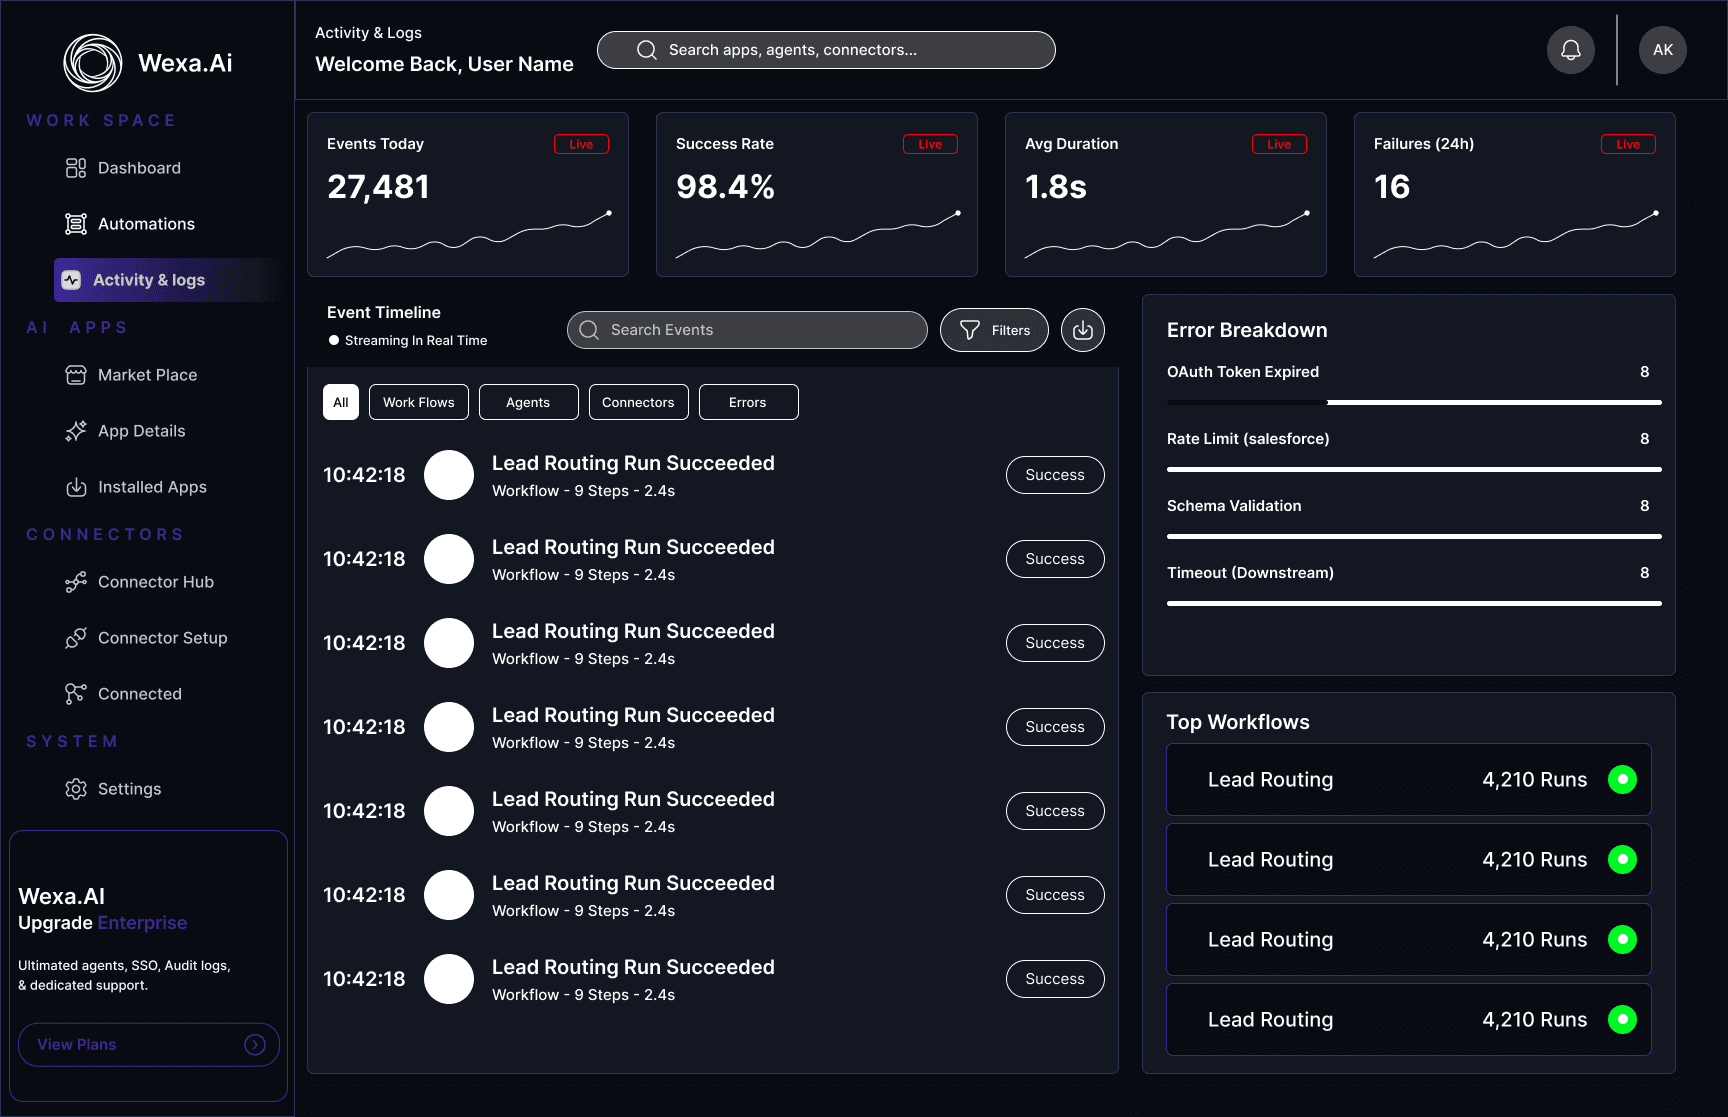Click the last event's Success badge

tap(1055, 979)
